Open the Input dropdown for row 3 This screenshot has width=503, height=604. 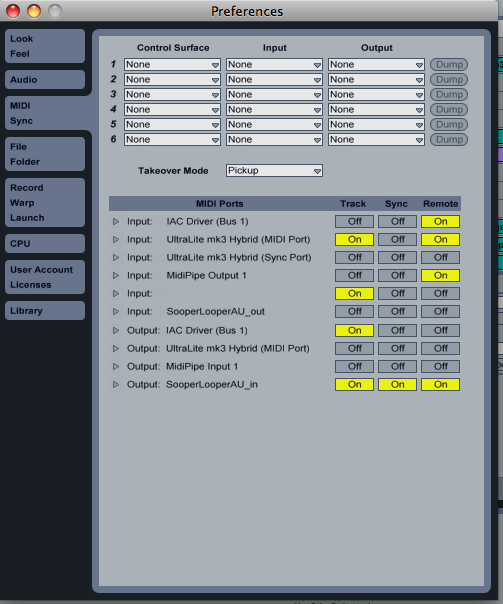coord(274,94)
